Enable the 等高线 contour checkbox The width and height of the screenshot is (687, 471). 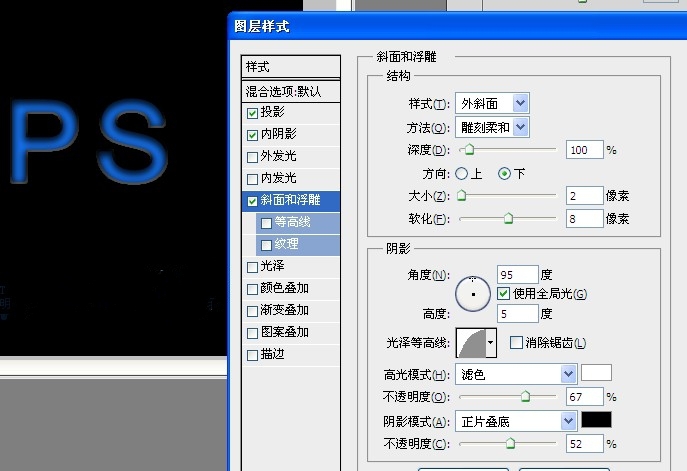click(266, 223)
